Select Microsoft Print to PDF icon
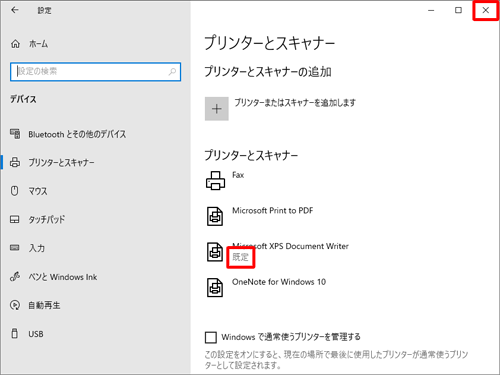Viewport: 500px width, 375px height. click(x=215, y=216)
